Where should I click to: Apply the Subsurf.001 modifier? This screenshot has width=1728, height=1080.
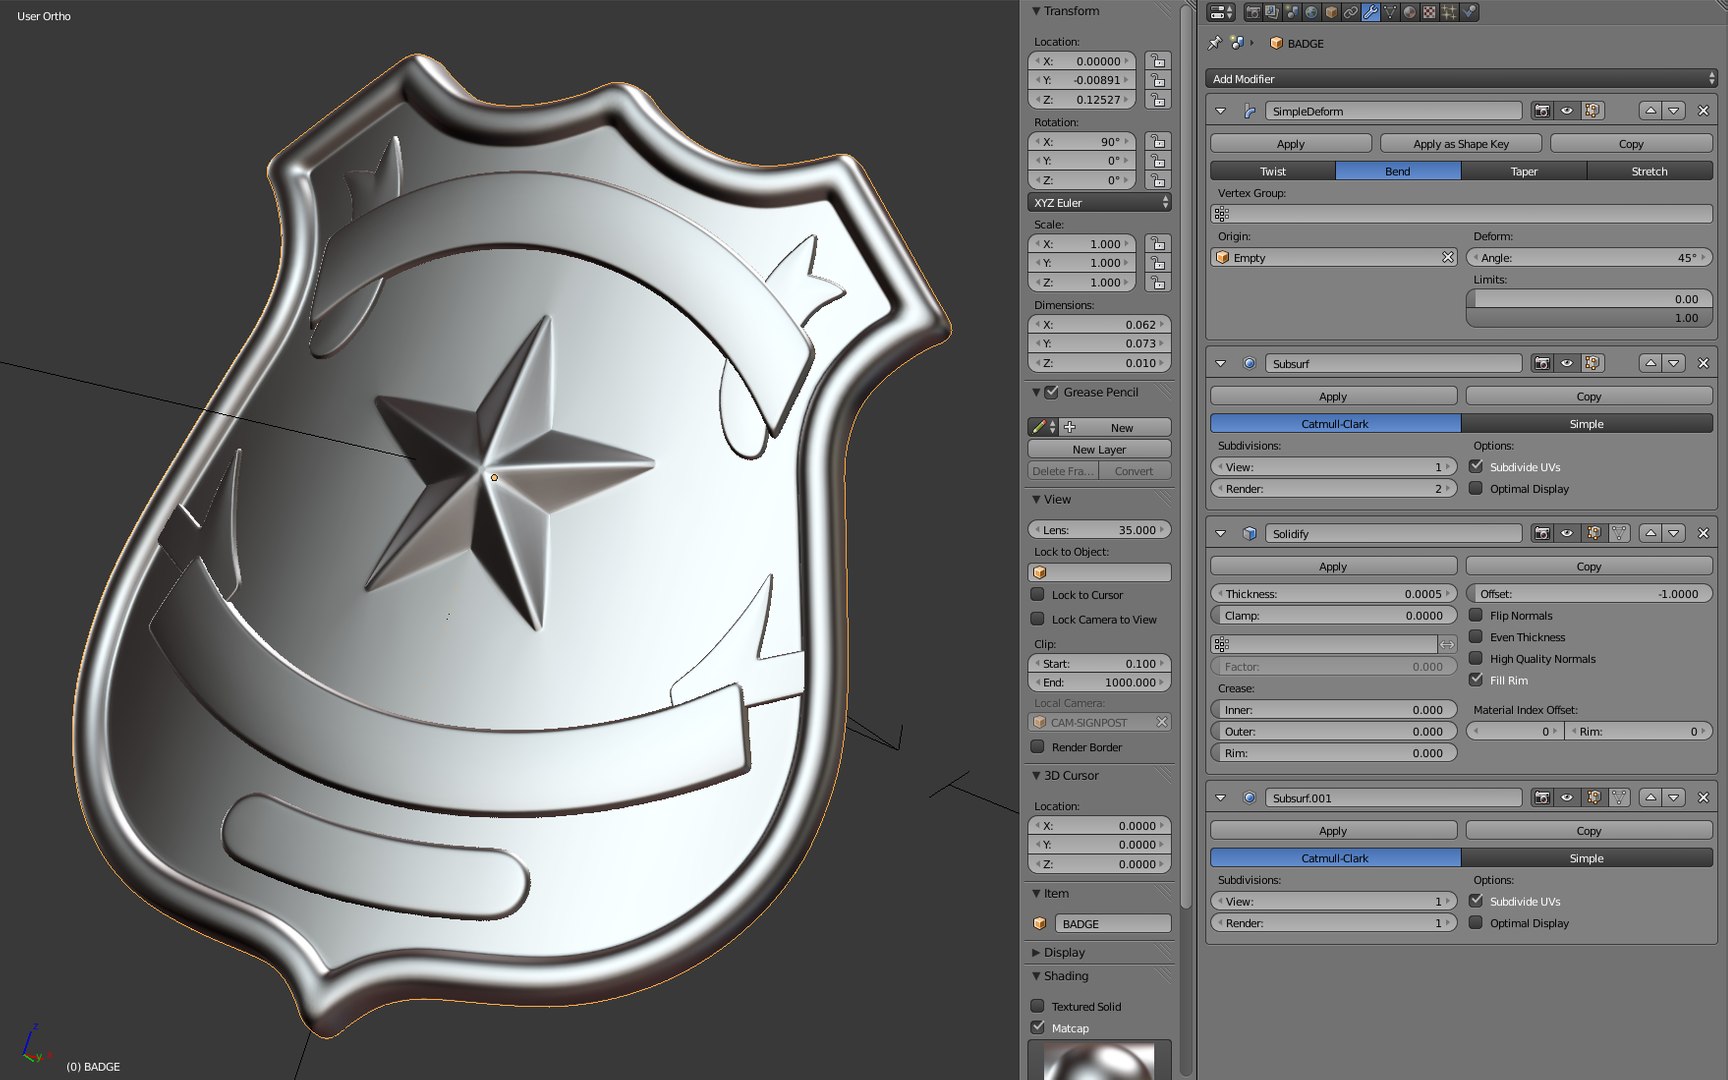[x=1333, y=831]
